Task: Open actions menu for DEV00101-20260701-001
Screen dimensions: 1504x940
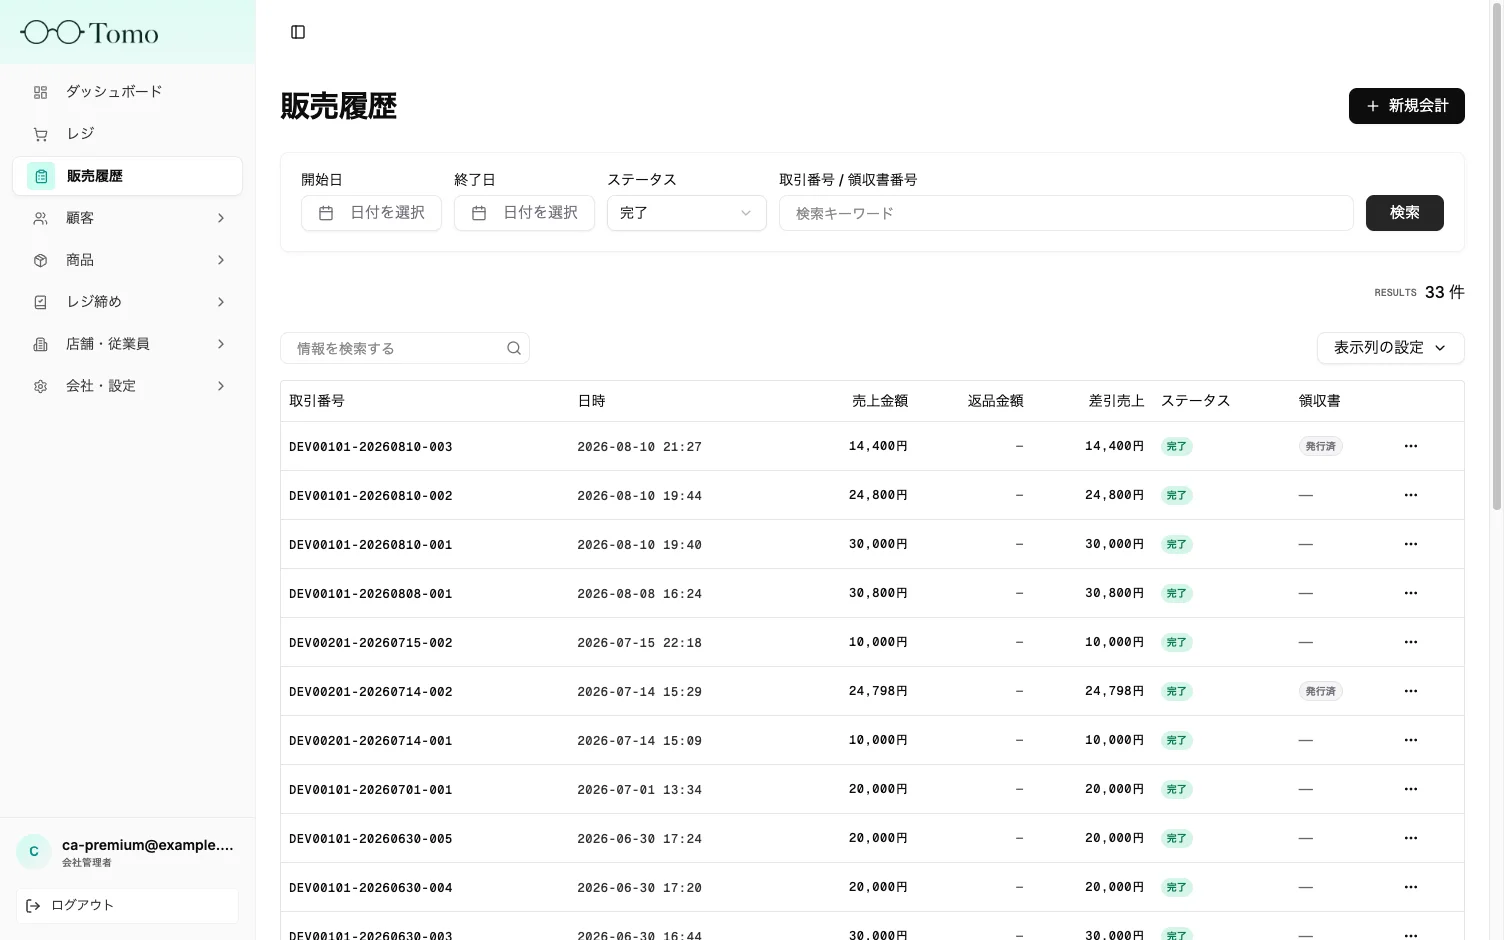Action: click(x=1411, y=789)
